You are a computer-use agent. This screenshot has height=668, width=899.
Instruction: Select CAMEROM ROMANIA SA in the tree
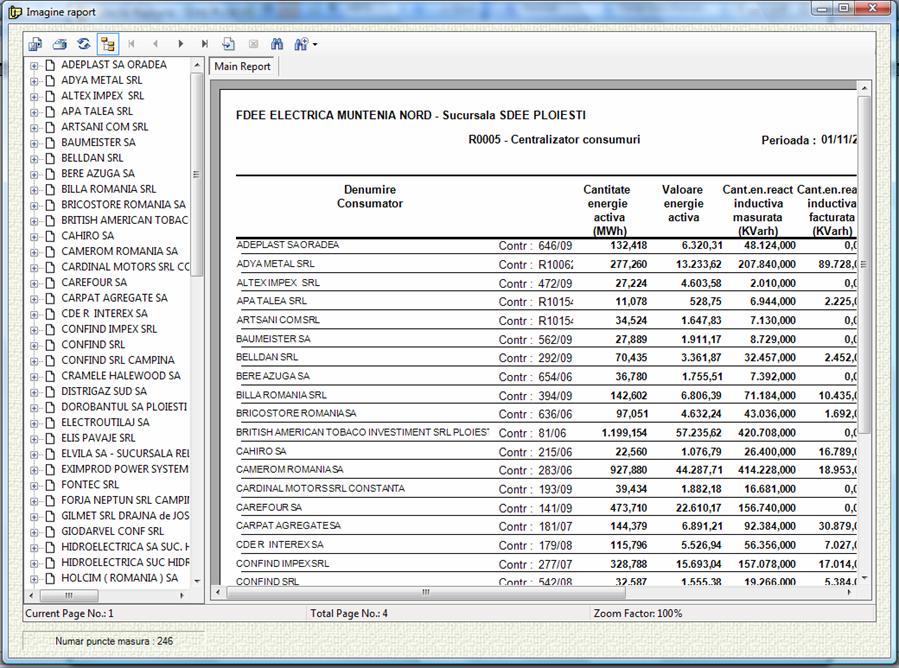[x=119, y=251]
